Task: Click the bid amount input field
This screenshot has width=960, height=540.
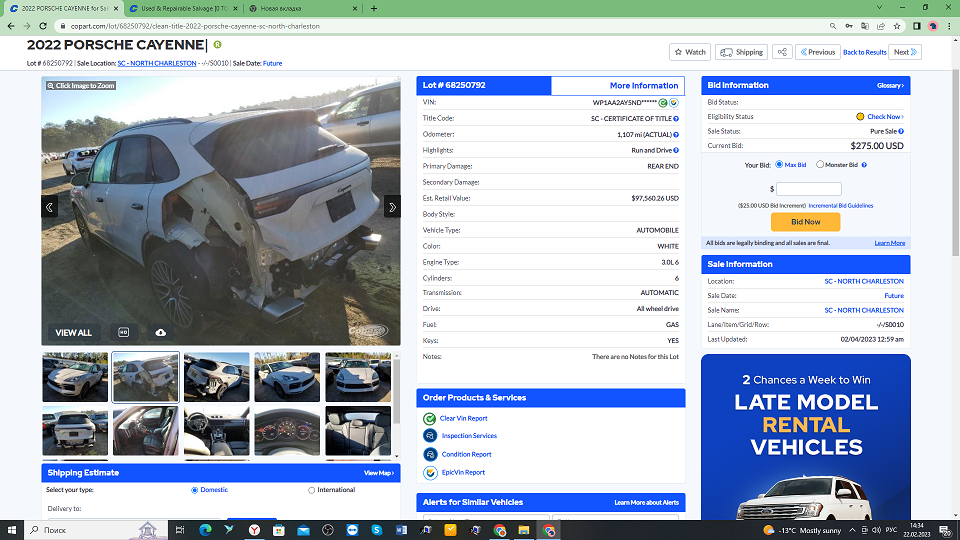Action: pyautogui.click(x=808, y=189)
